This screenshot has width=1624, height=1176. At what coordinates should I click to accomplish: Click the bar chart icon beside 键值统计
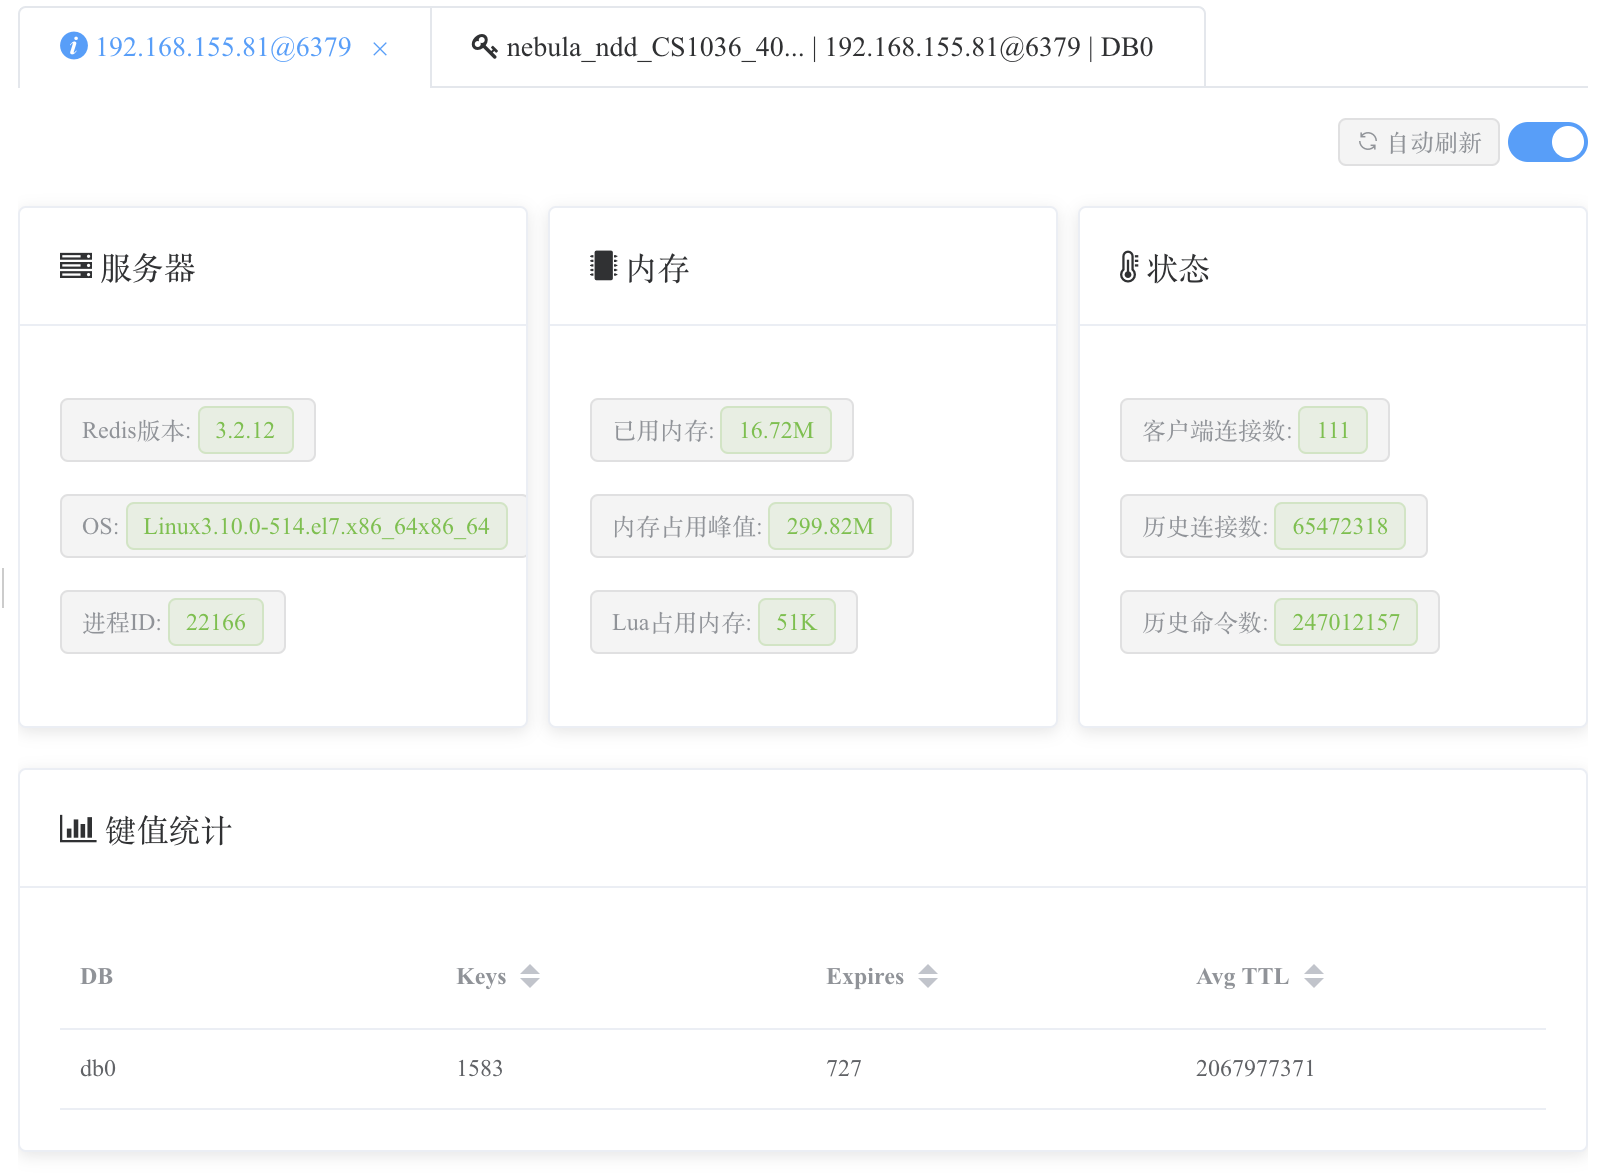(77, 829)
